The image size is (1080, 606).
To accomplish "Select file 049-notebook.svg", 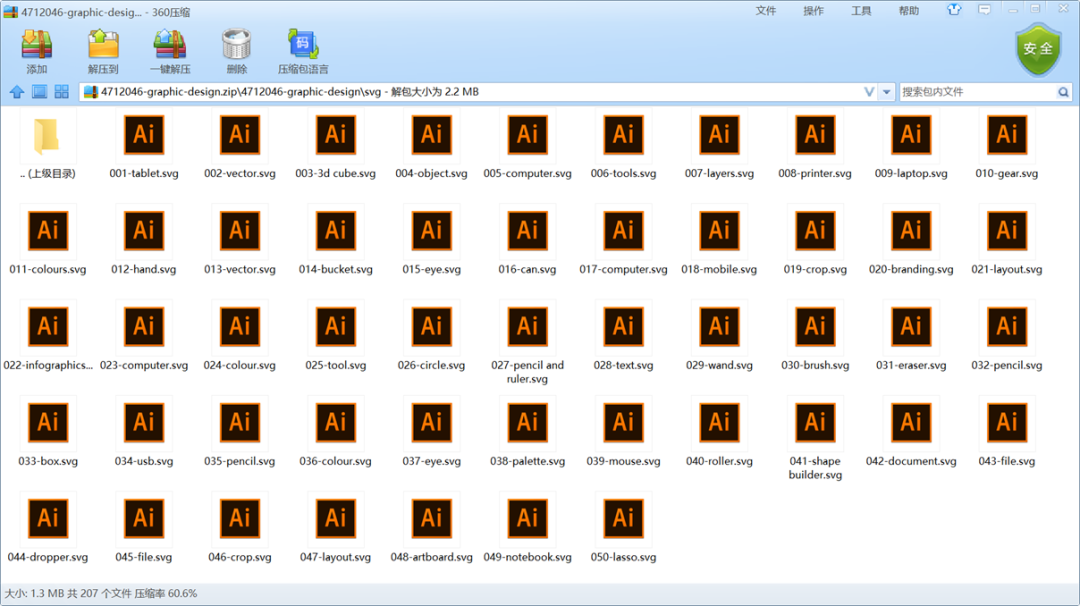I will point(528,529).
